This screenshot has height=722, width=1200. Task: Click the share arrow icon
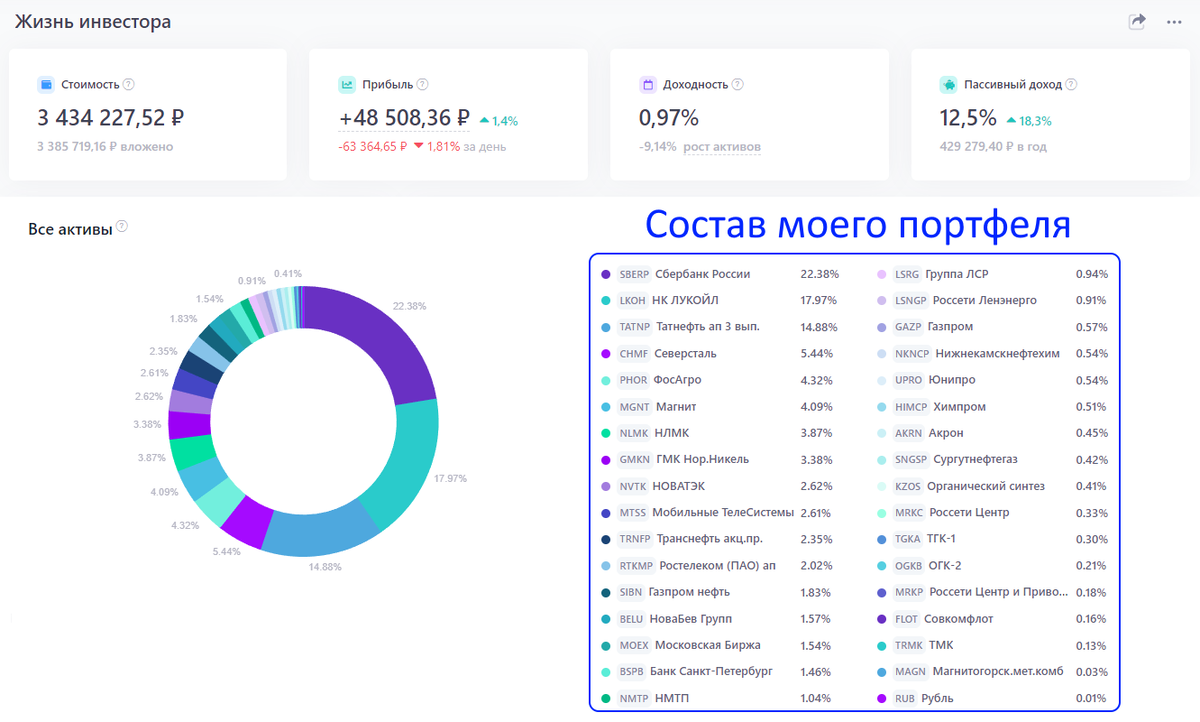[x=1137, y=21]
